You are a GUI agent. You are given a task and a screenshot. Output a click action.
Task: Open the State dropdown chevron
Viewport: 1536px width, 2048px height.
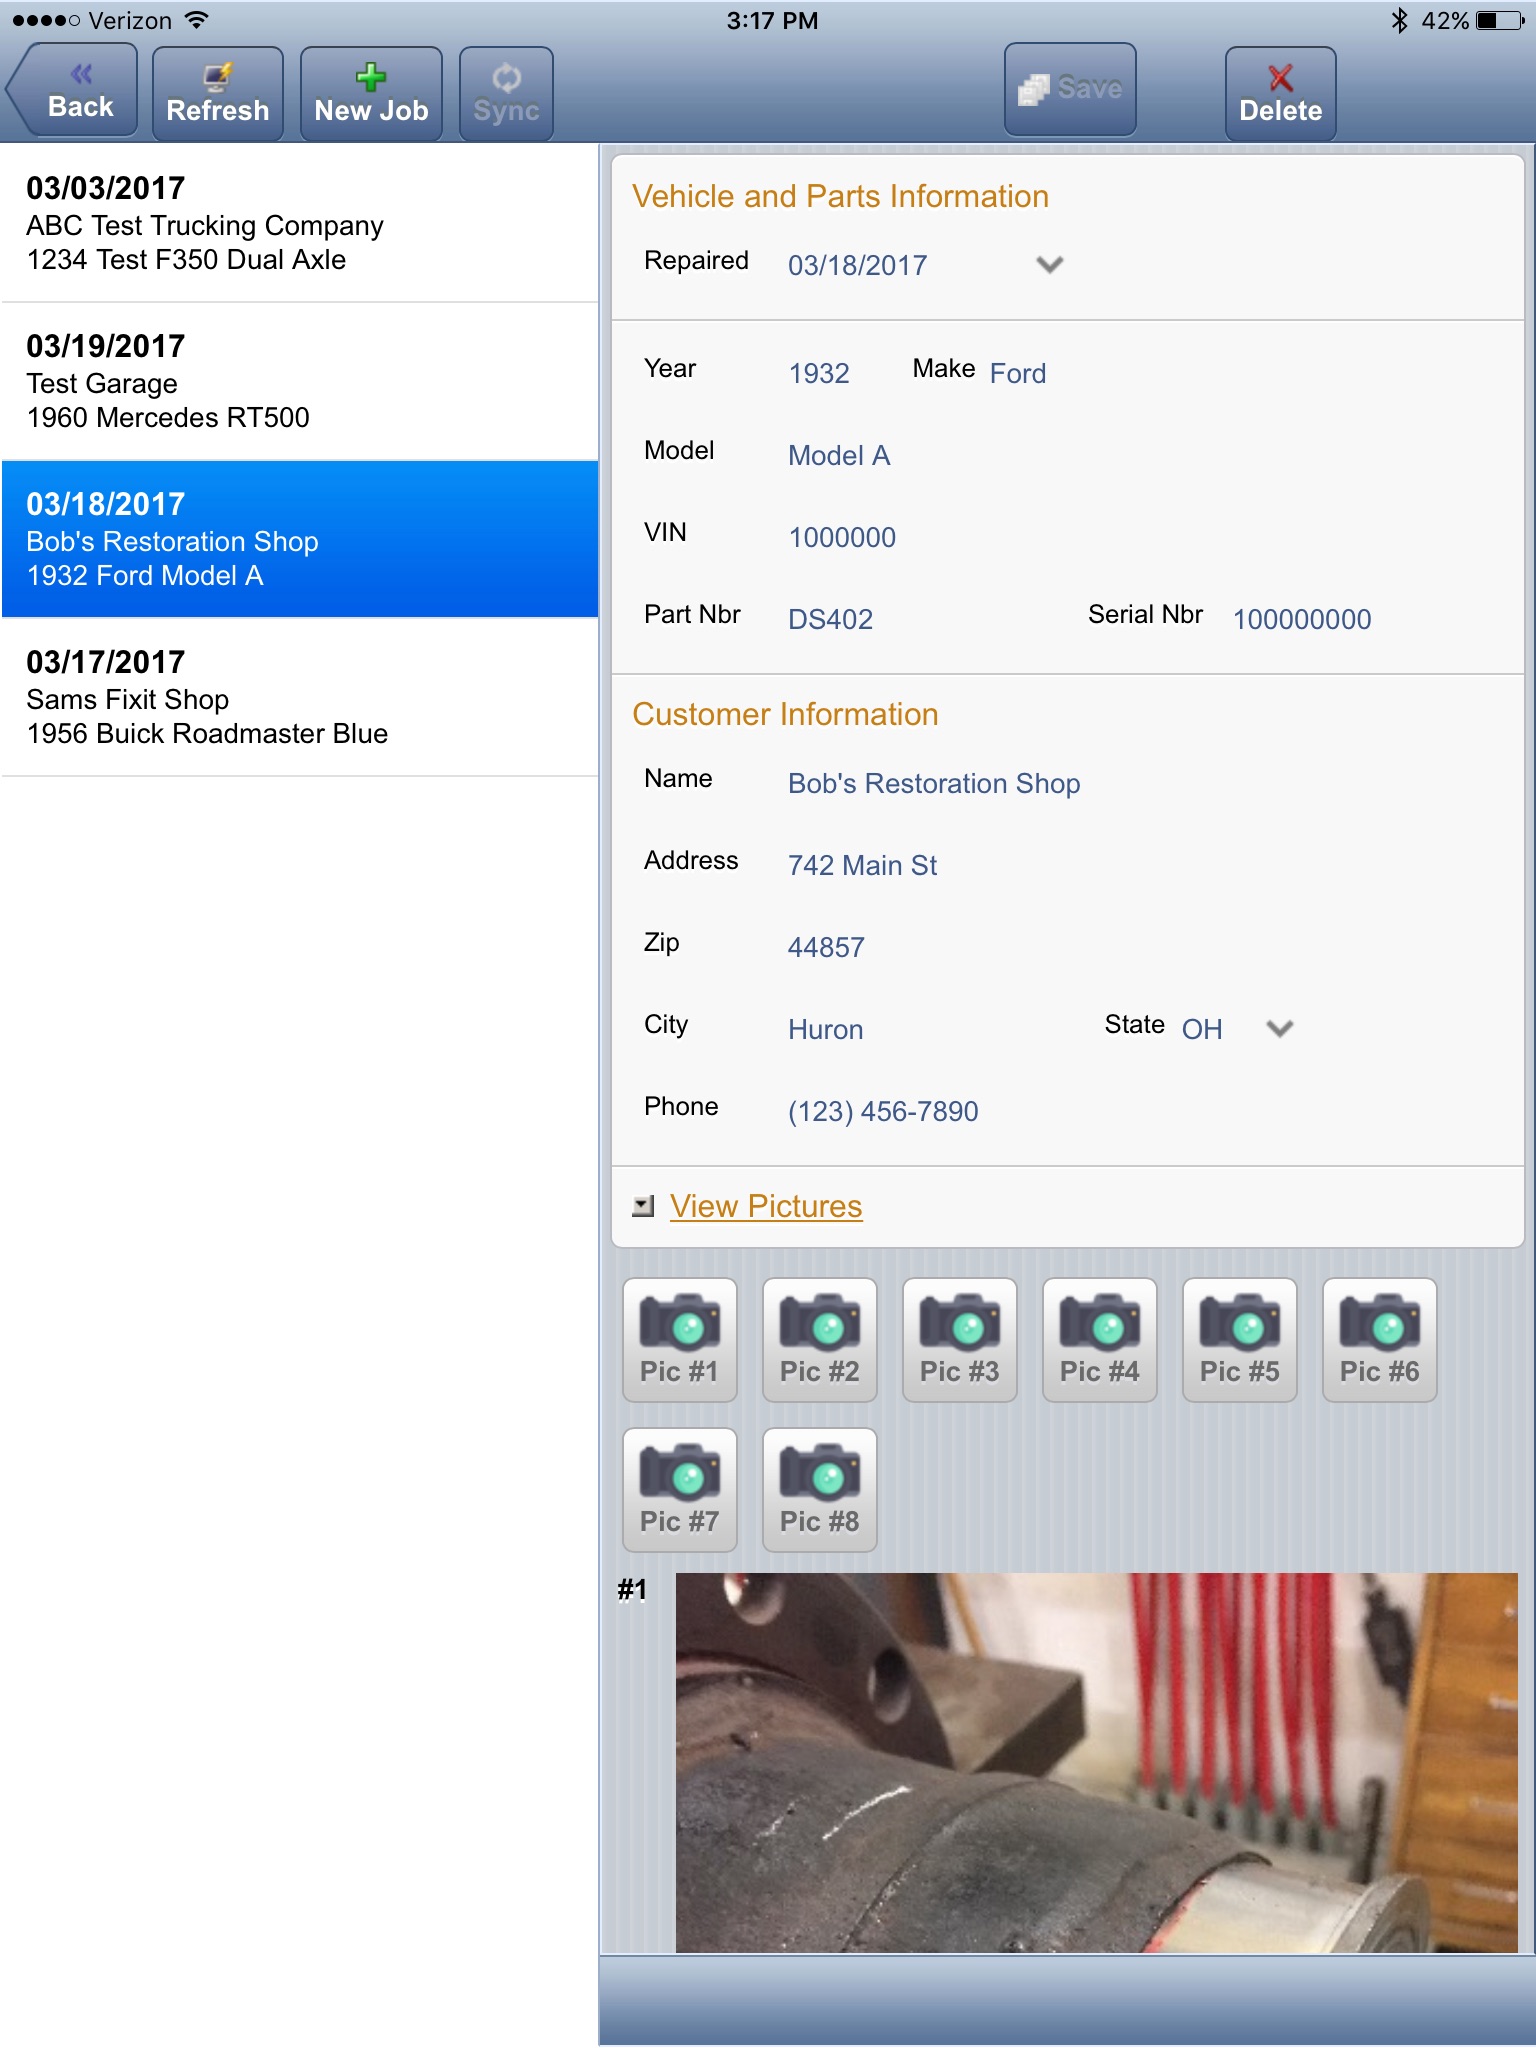tap(1280, 1029)
